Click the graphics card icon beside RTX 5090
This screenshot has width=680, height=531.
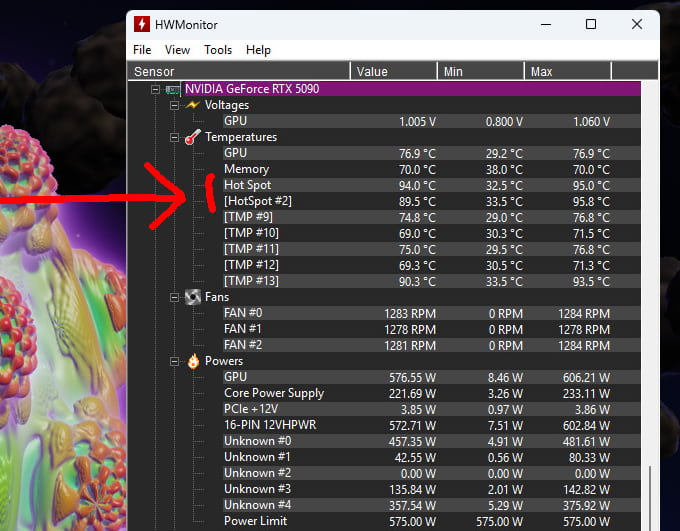[173, 90]
